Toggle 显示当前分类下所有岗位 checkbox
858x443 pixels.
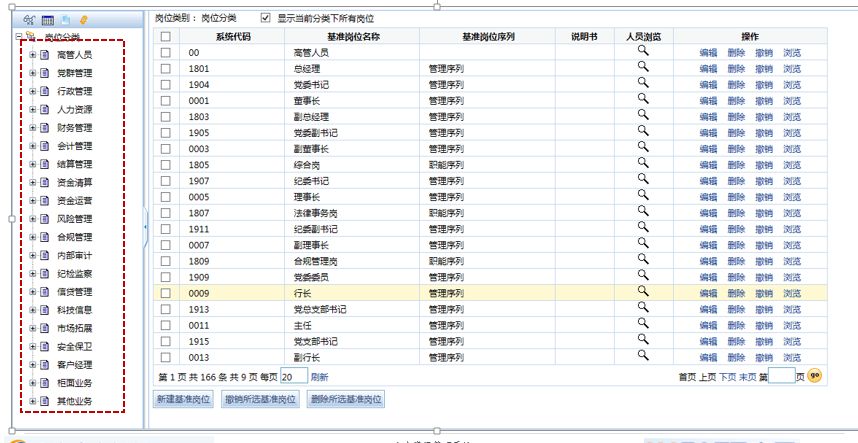pos(266,18)
